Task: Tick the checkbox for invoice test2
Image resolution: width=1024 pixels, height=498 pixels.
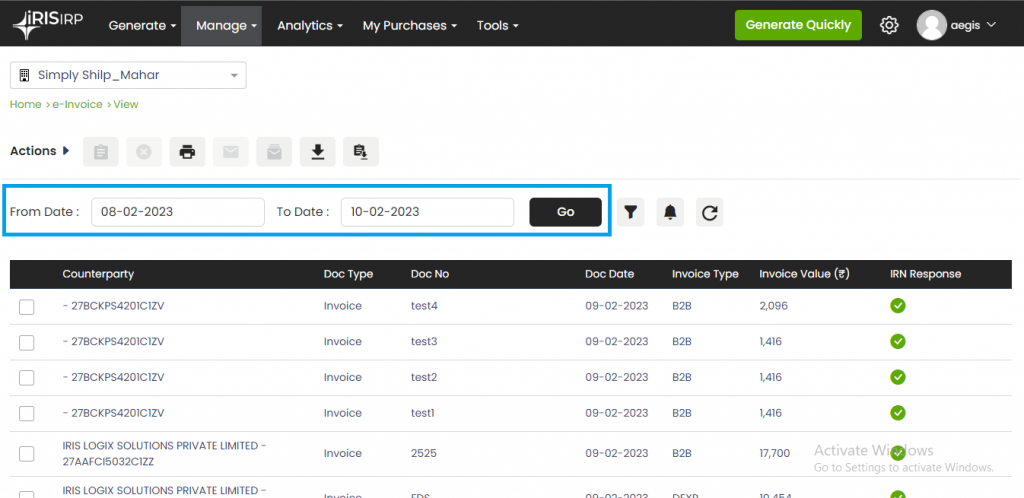Action: (x=27, y=377)
